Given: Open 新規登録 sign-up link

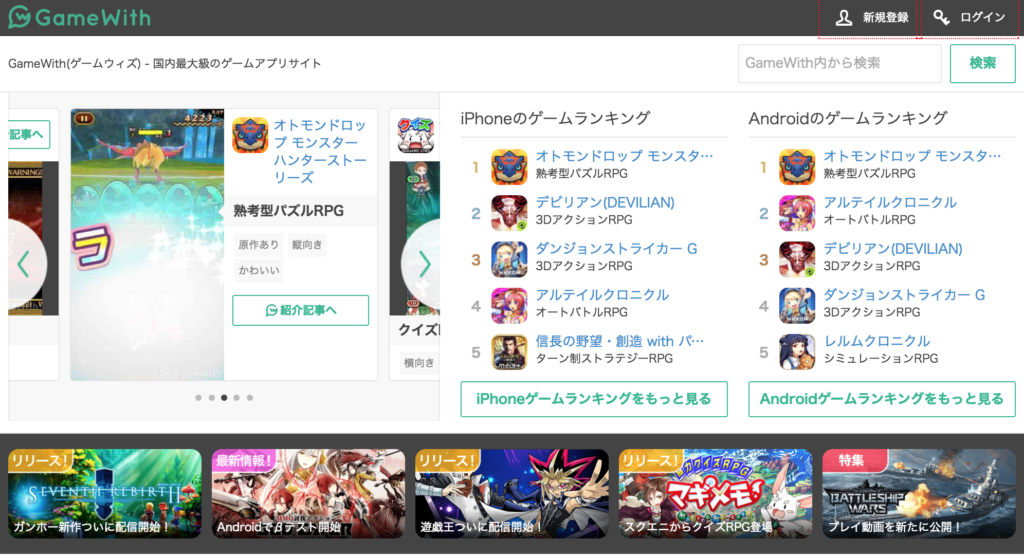Looking at the screenshot, I should click(870, 18).
